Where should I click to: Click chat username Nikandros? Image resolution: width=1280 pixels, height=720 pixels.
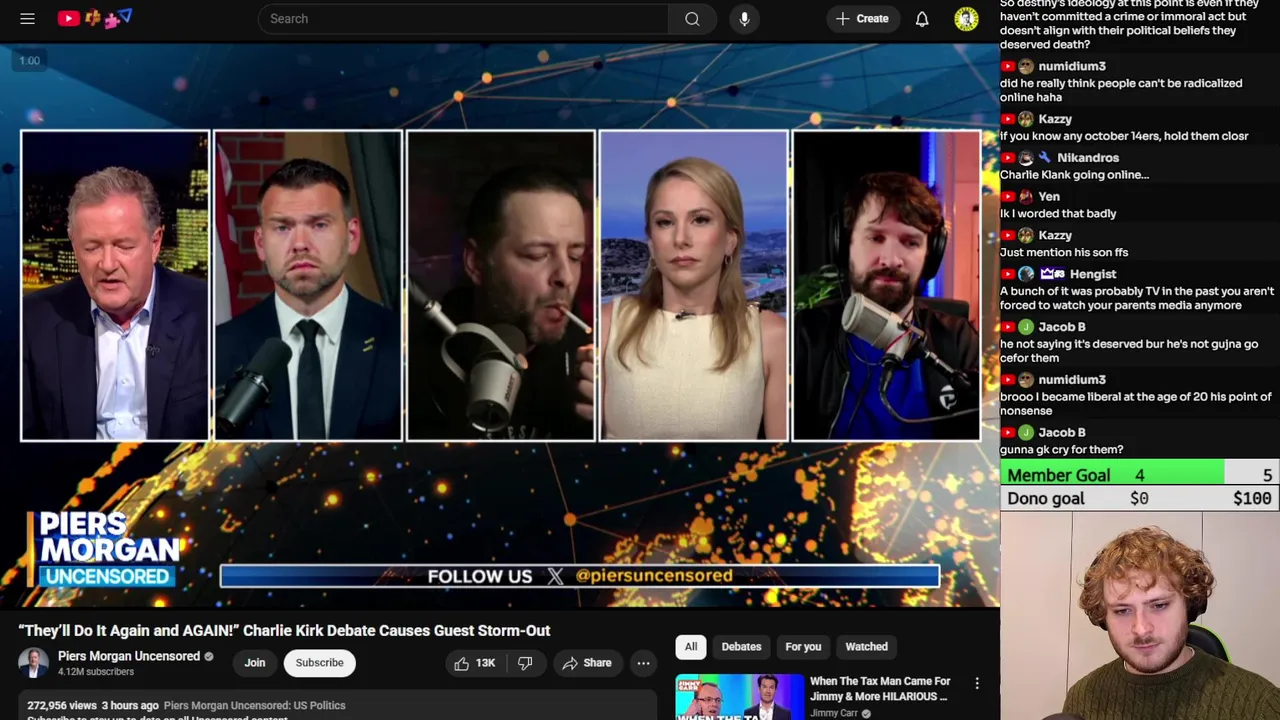(1088, 158)
